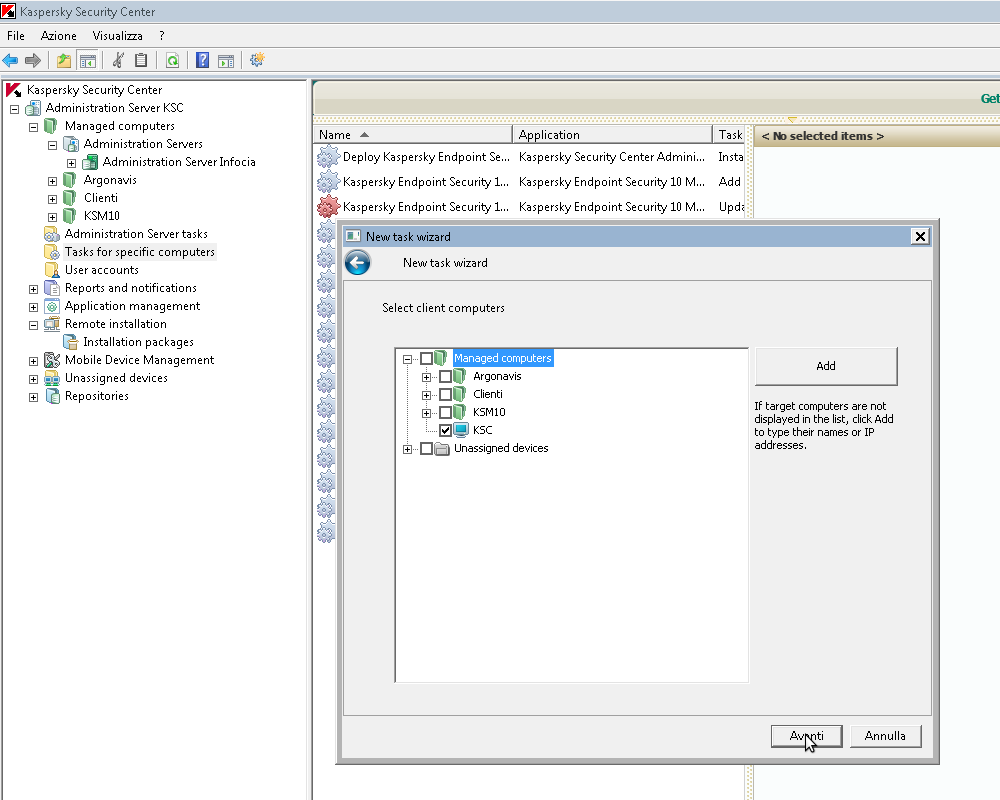The height and width of the screenshot is (800, 1000).
Task: Expand Argonavis node in left tree
Action: pos(52,181)
